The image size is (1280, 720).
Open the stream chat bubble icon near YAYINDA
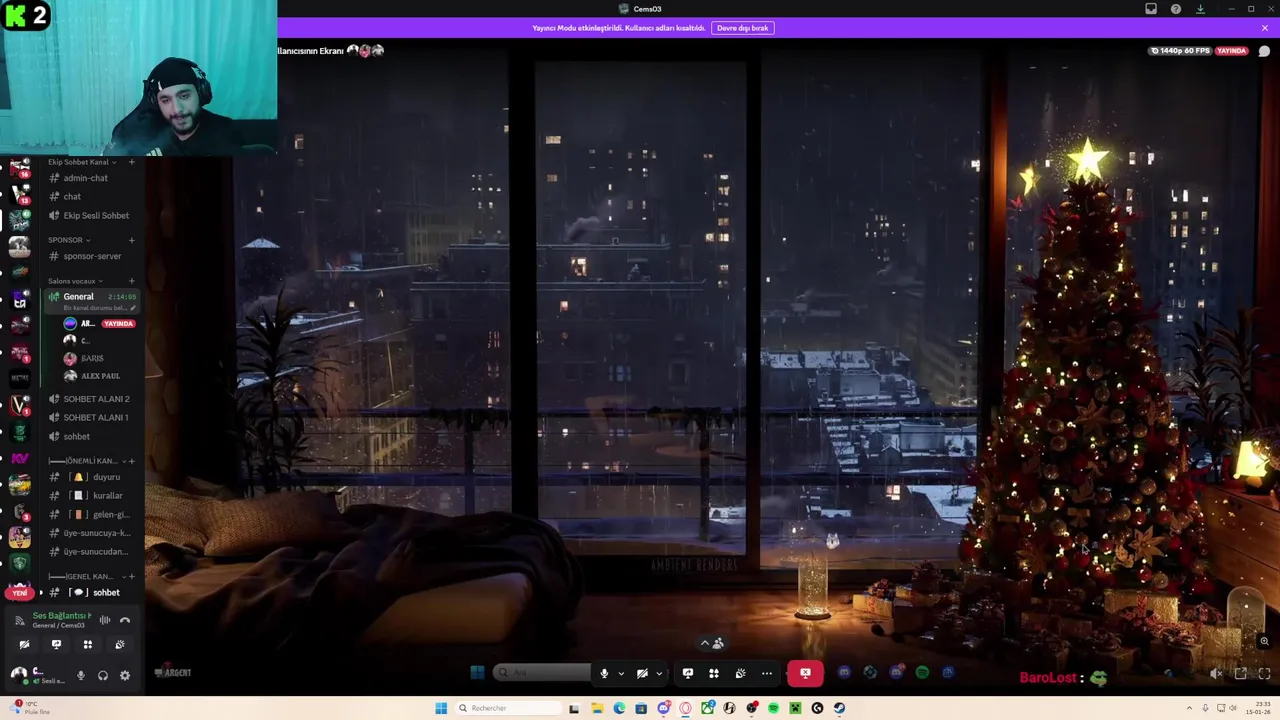pos(1264,51)
